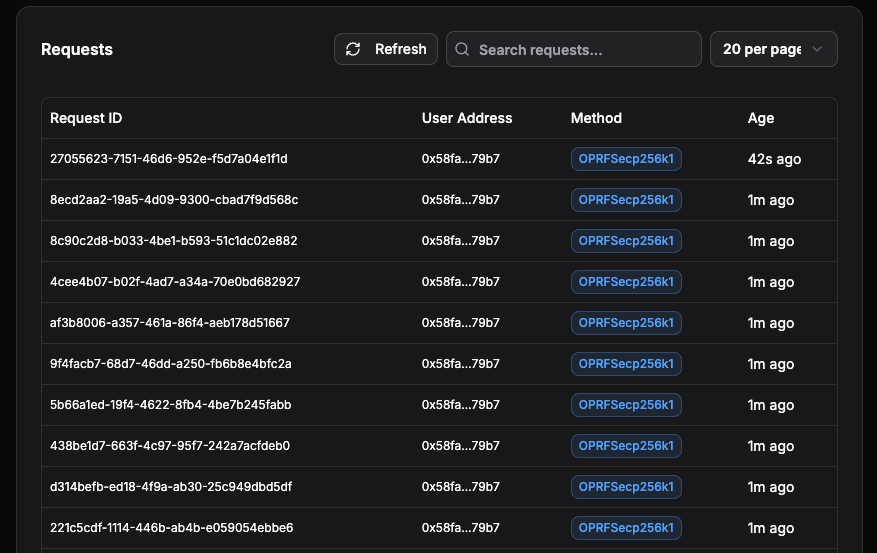Click user address 0x58fa...79b7 in 9f4facb7 row
This screenshot has height=553, width=877.
point(460,364)
